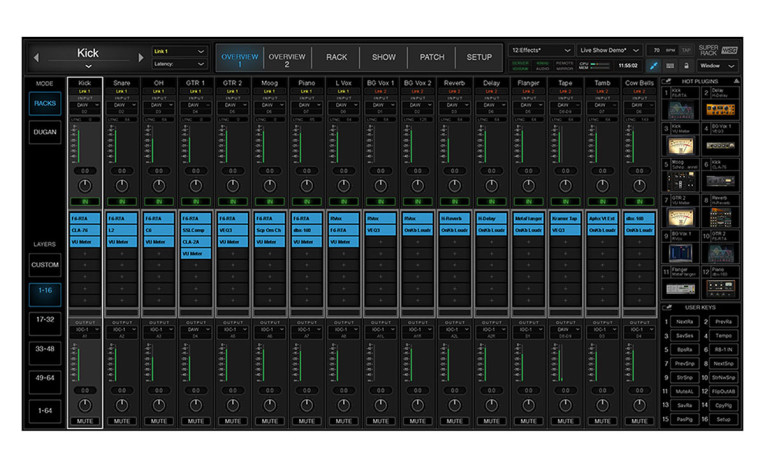Add plugin in Tape rack's first empty slot
Viewport: 765px width, 456px height.
pos(565,242)
